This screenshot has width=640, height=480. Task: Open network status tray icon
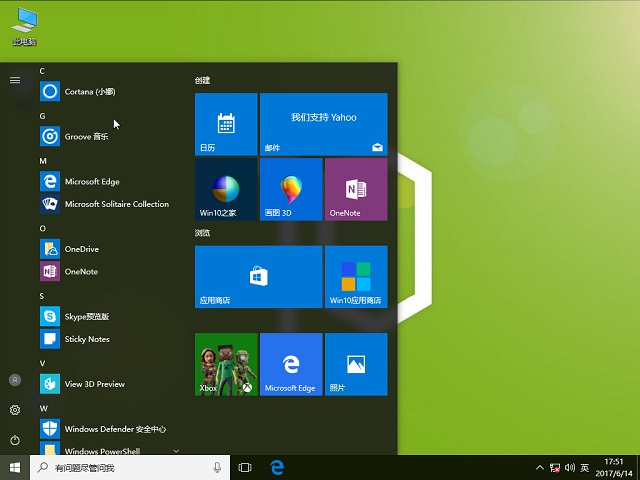coord(555,468)
